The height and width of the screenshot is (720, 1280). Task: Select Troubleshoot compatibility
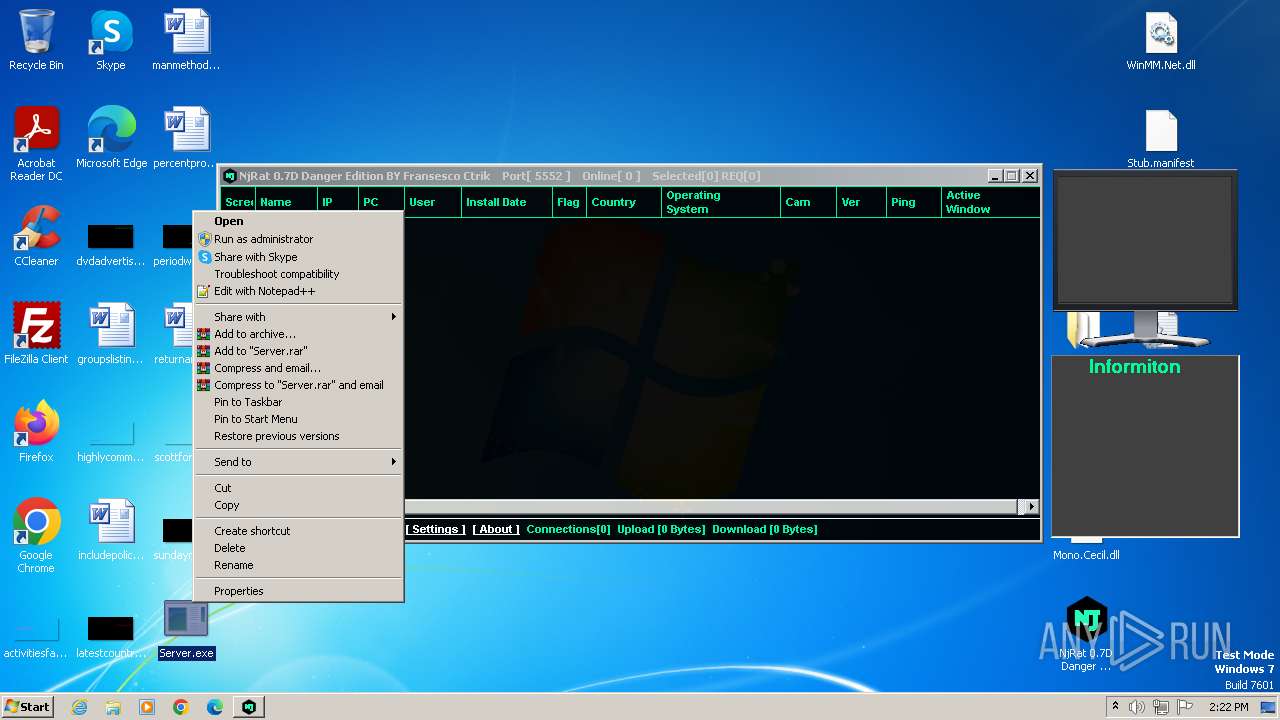click(x=298, y=274)
